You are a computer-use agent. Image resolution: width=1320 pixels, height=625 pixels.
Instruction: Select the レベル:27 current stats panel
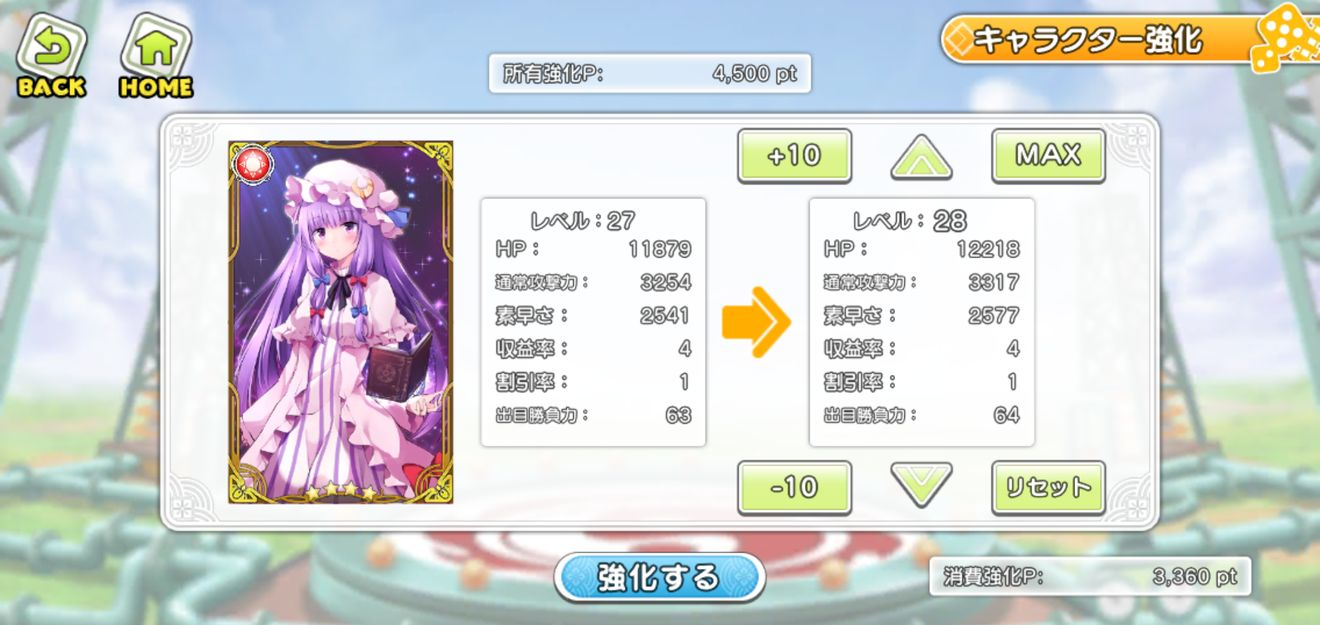593,322
